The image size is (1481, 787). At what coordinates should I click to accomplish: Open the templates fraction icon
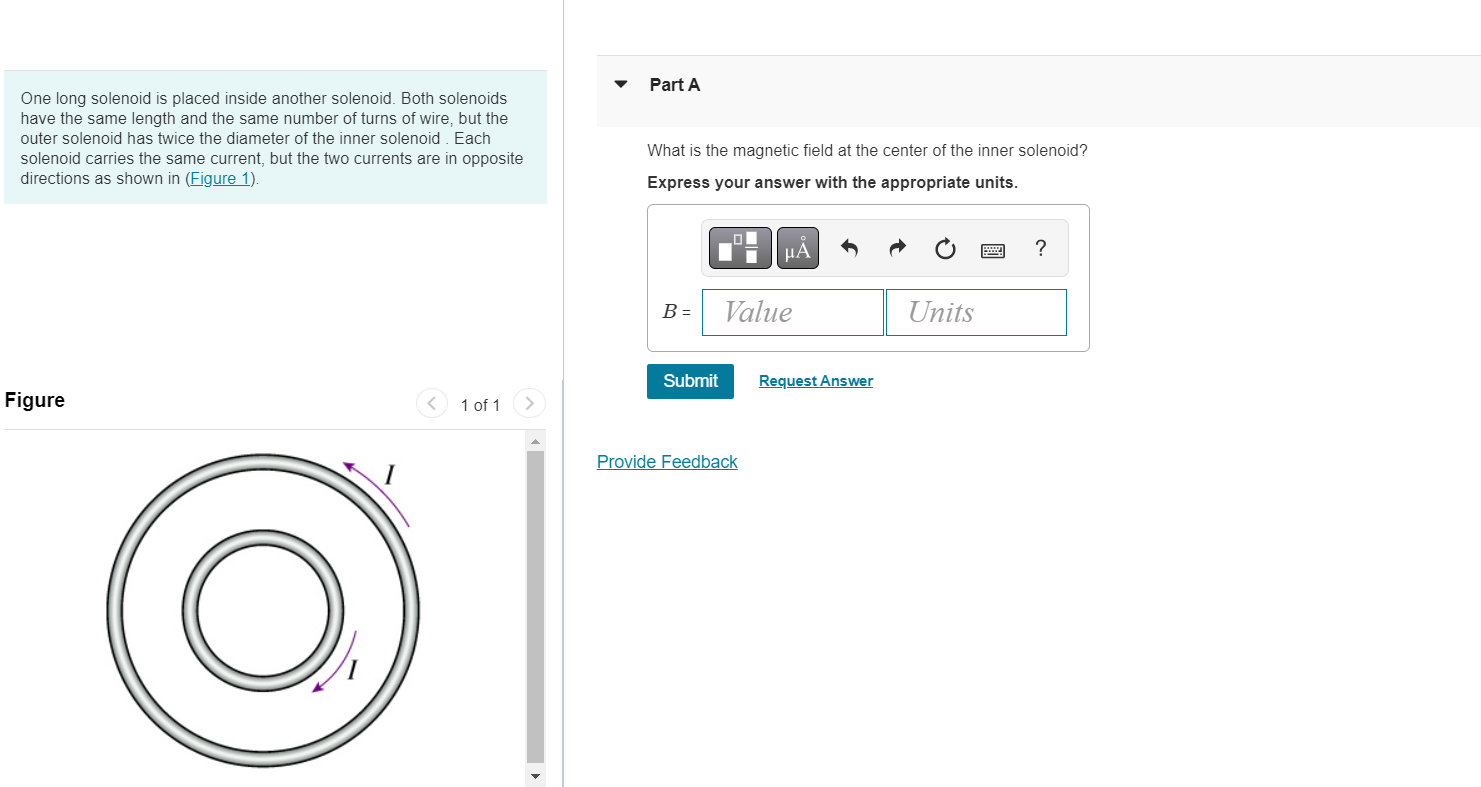[740, 248]
